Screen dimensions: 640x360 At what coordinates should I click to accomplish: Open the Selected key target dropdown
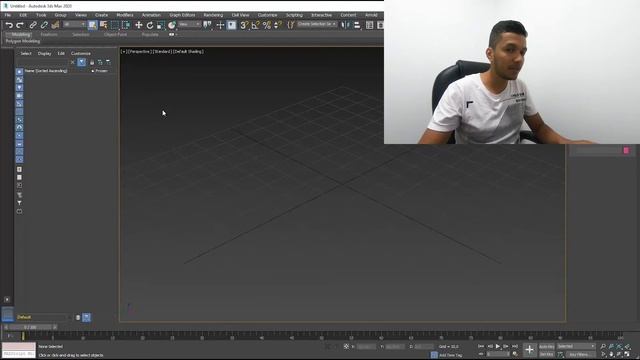[x=576, y=347]
